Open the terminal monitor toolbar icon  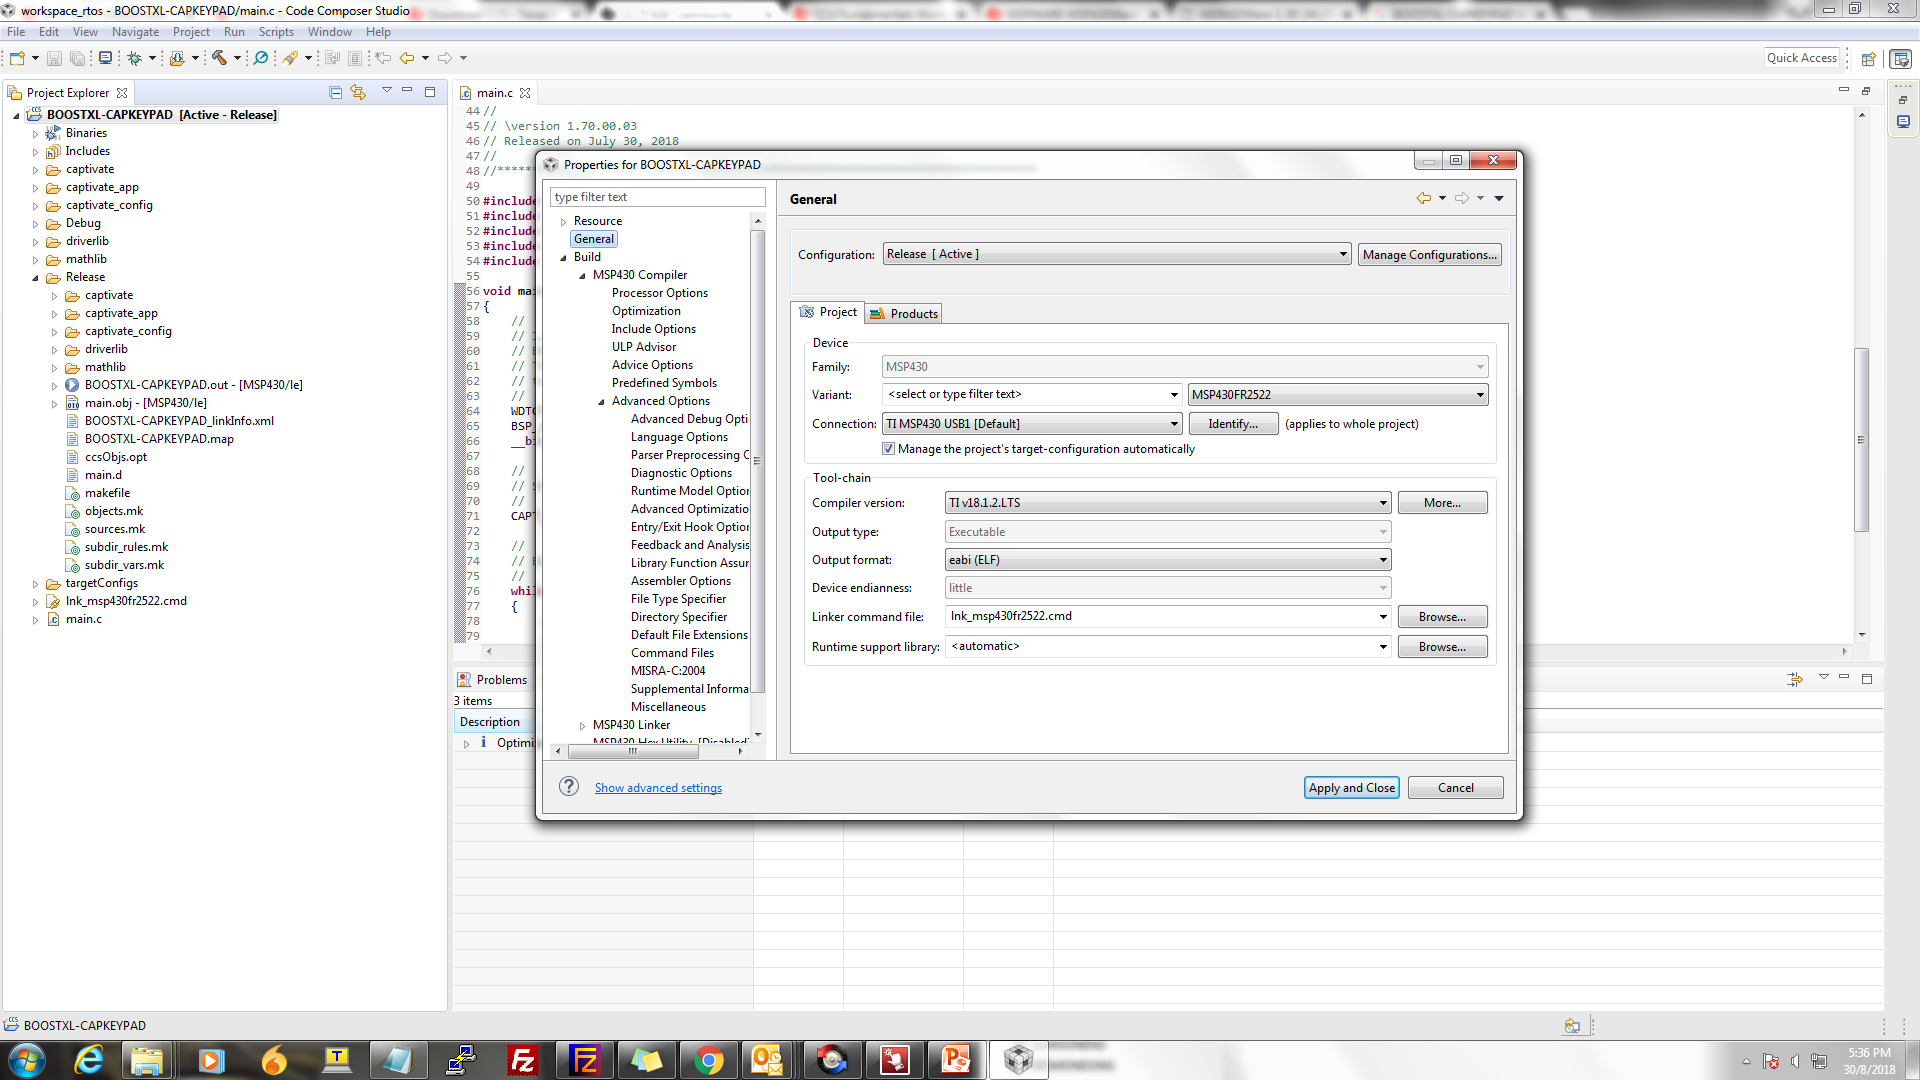coord(105,58)
